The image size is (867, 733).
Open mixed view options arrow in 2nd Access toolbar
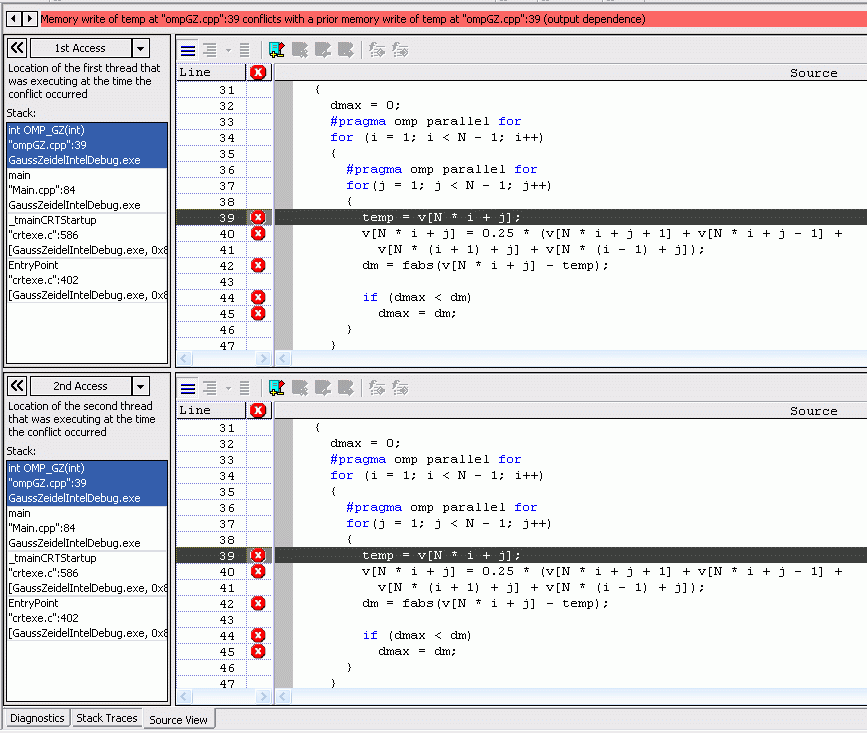pos(228,389)
